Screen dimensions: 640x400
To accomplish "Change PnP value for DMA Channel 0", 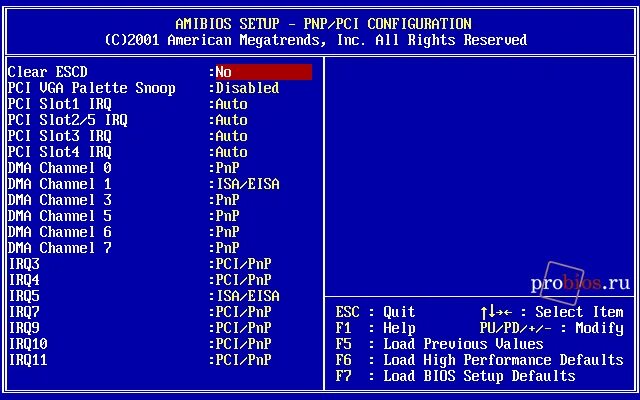I will [227, 168].
